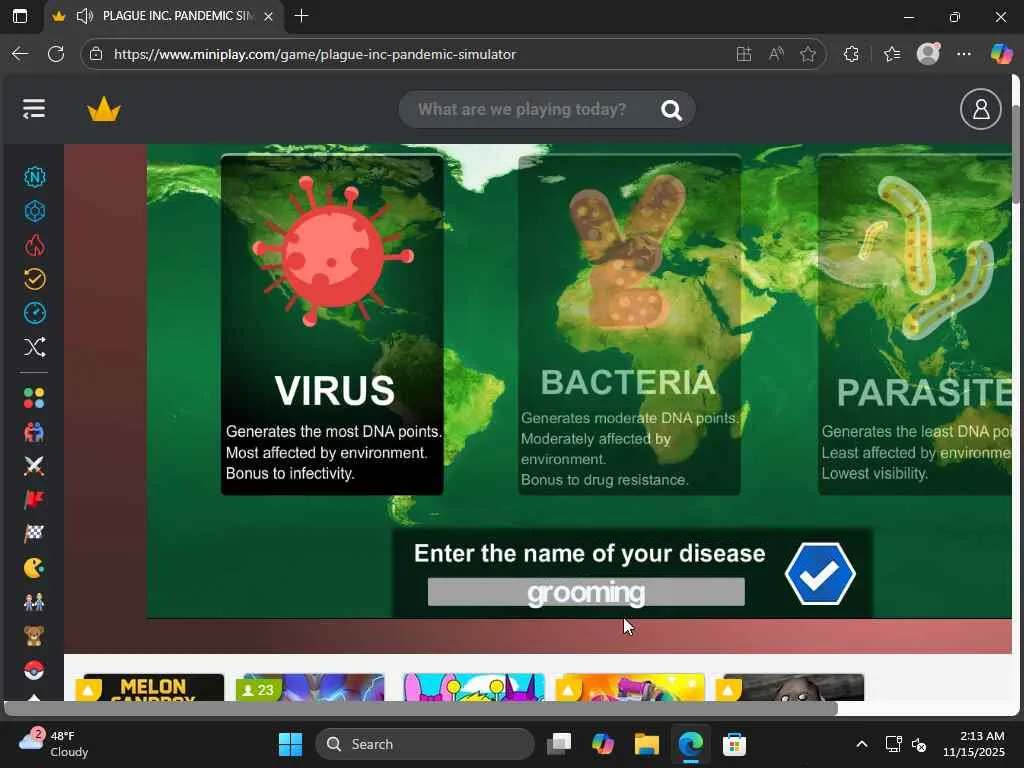Select the PARASITE disease card

point(914,325)
